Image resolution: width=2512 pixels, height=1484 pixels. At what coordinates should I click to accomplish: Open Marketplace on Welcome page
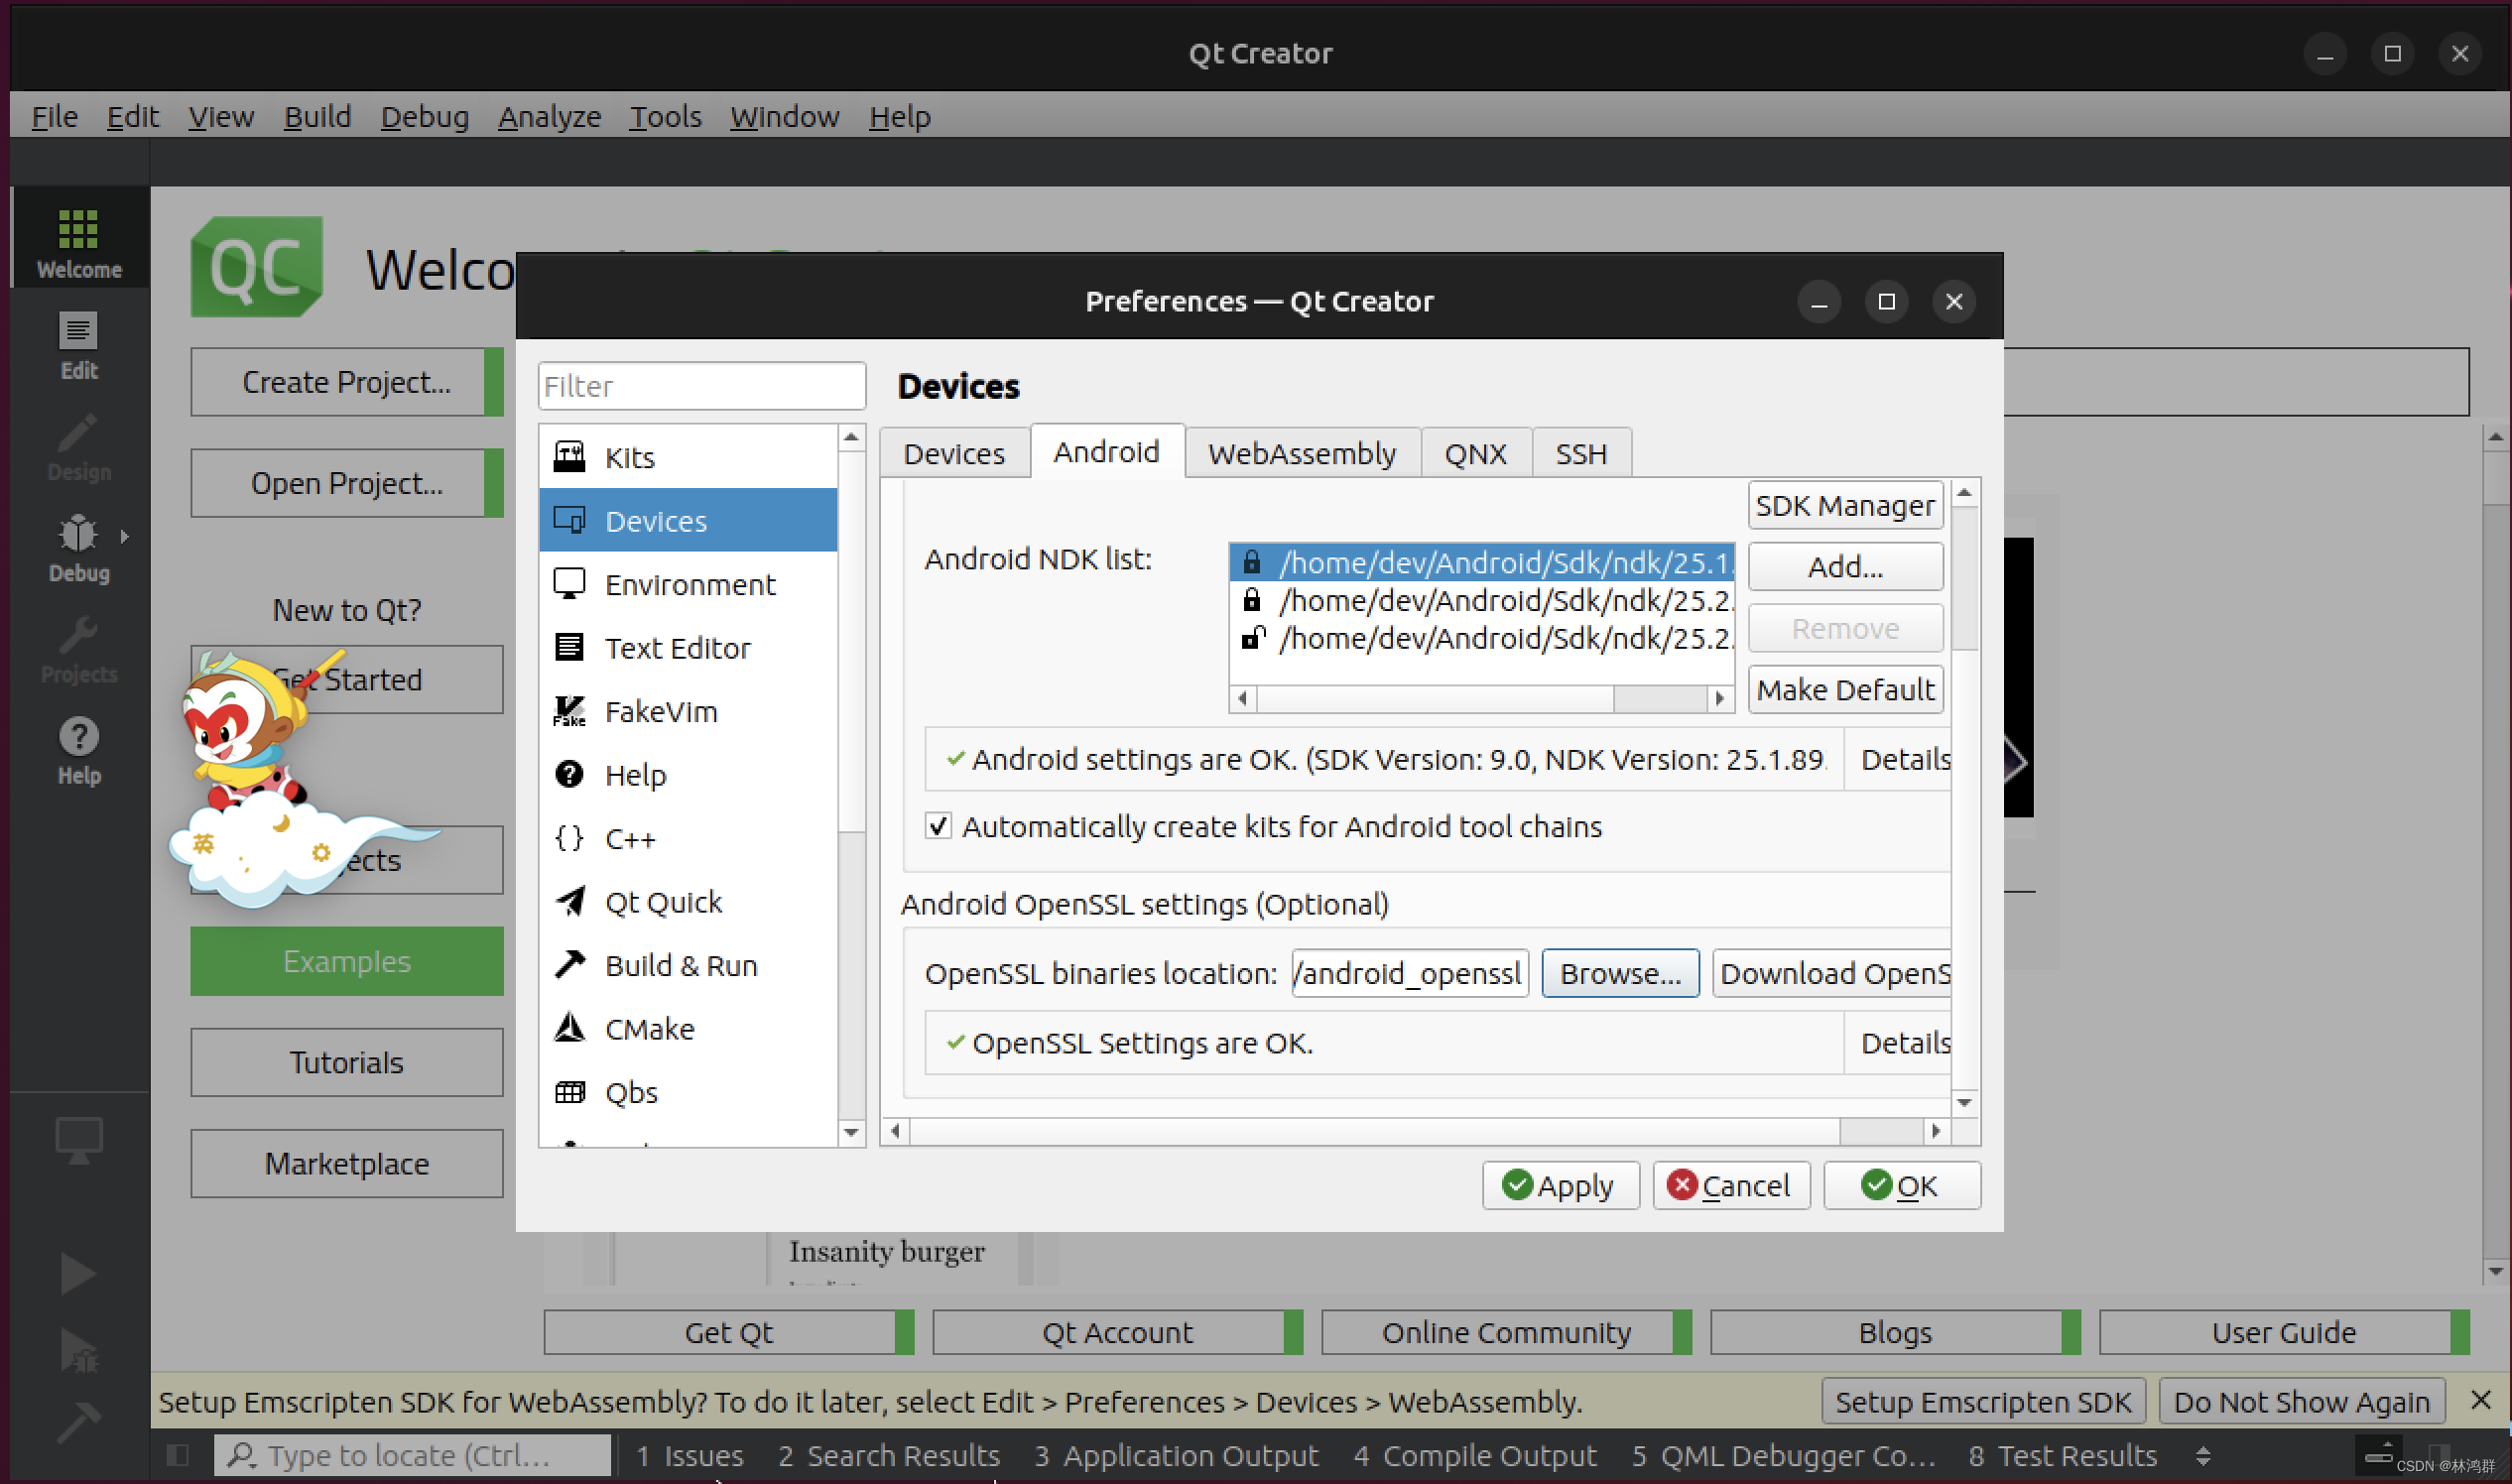point(346,1163)
